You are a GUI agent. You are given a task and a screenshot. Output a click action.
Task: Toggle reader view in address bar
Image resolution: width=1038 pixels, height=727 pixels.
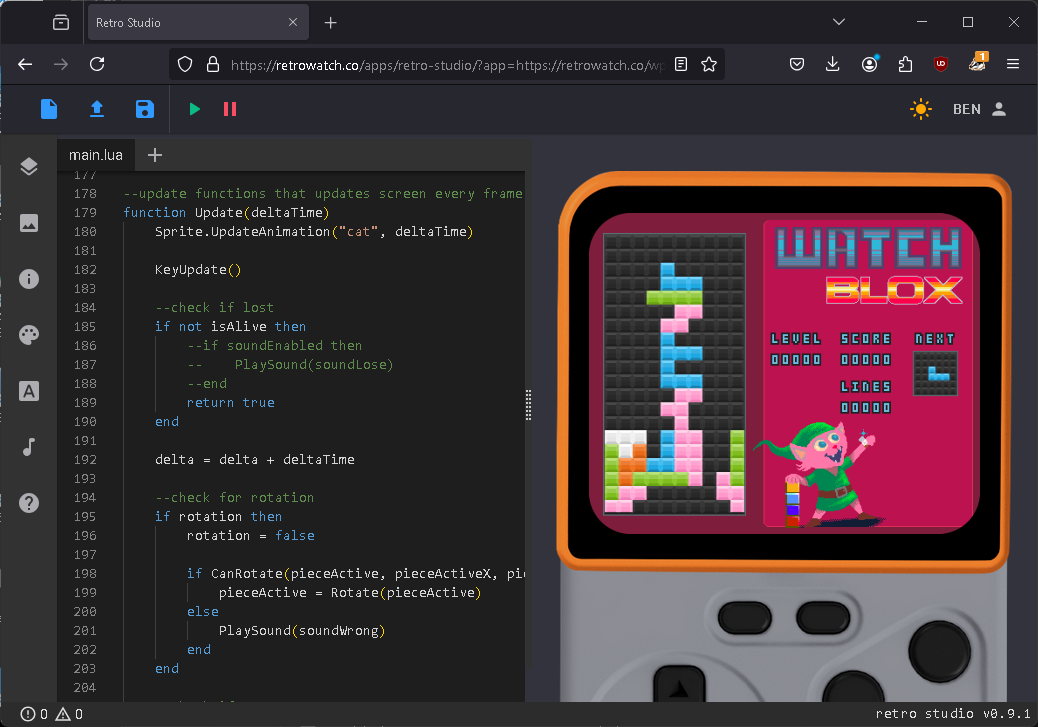click(681, 64)
